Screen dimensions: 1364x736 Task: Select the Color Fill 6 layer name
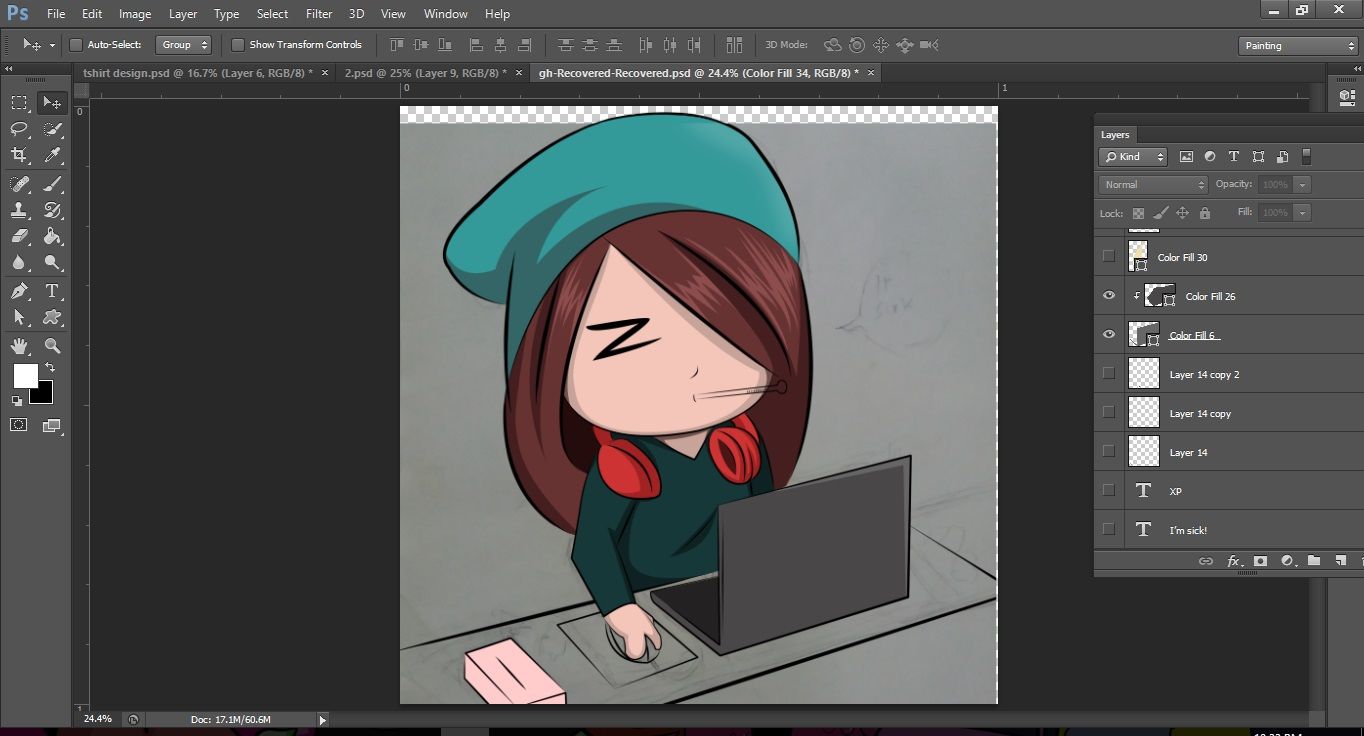(x=1193, y=336)
